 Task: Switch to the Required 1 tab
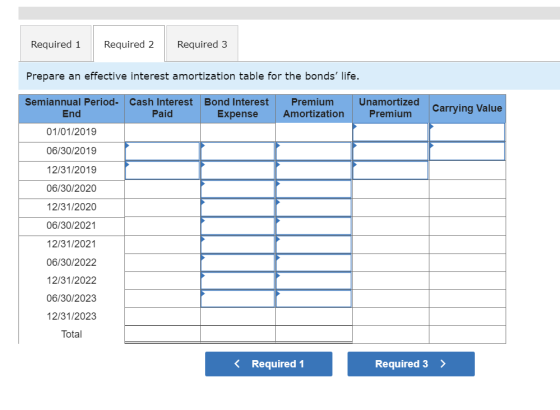(x=56, y=44)
